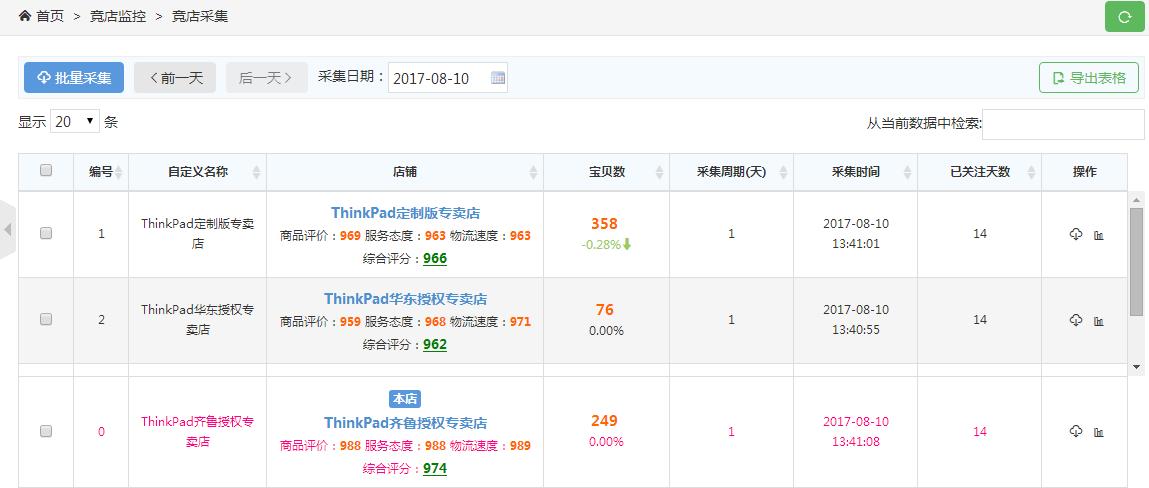The width and height of the screenshot is (1149, 488).
Task: Click custom name ThinkPad定制版专卖店 cell
Action: pos(197,234)
